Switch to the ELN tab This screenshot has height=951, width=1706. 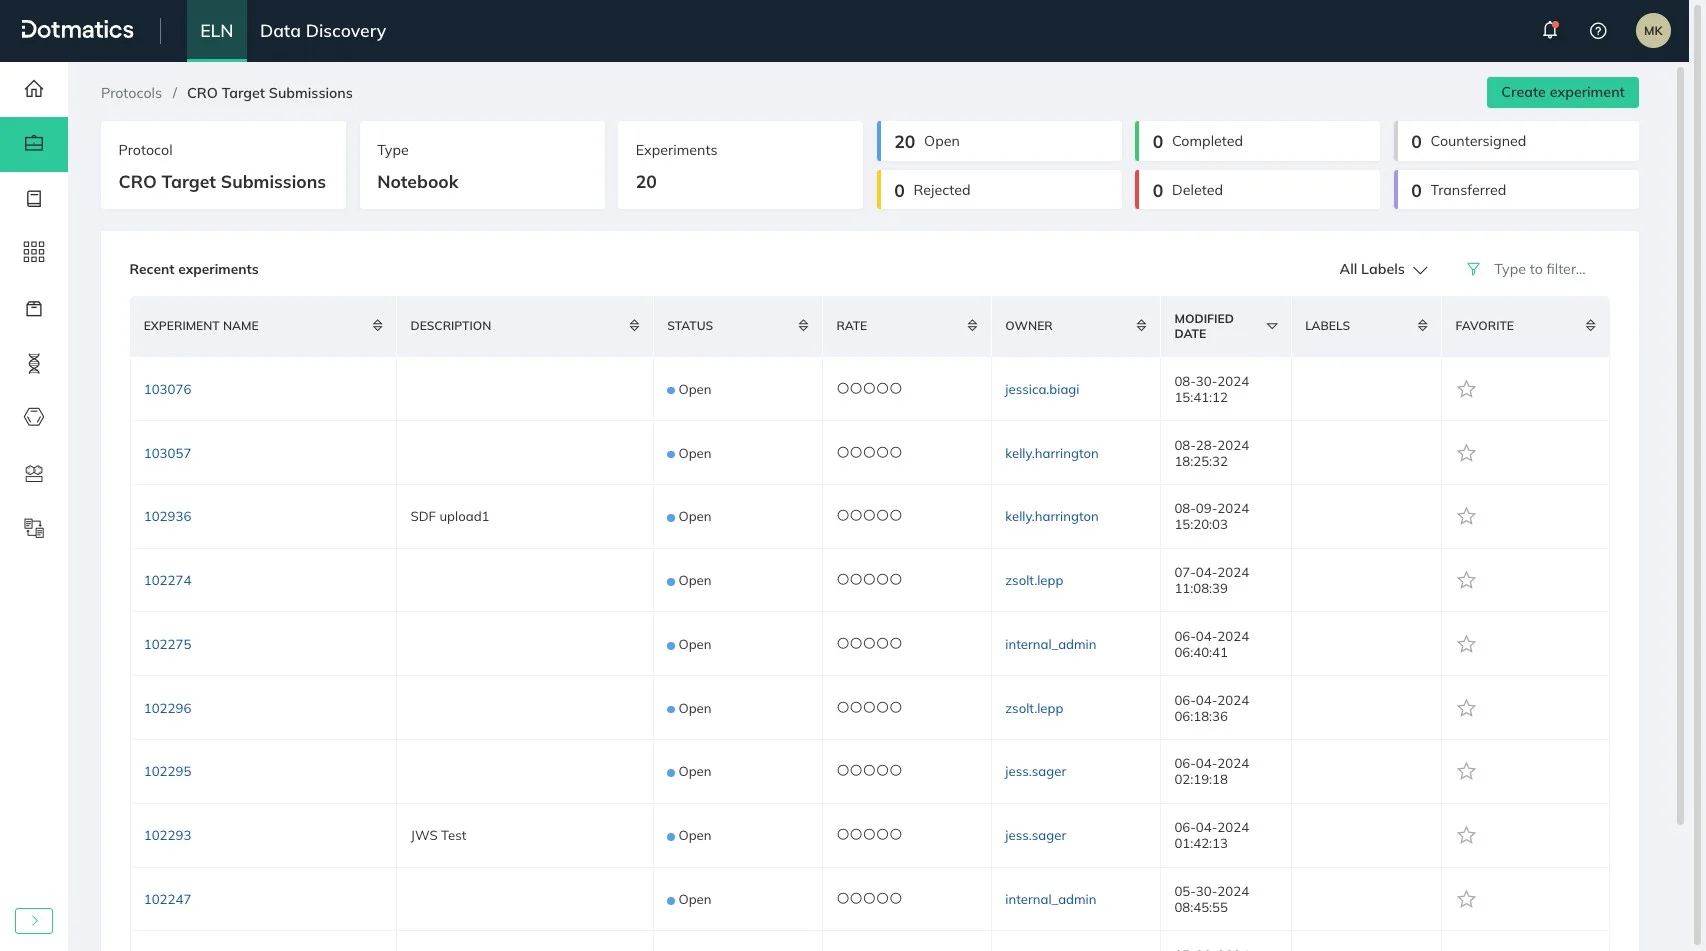pyautogui.click(x=216, y=31)
